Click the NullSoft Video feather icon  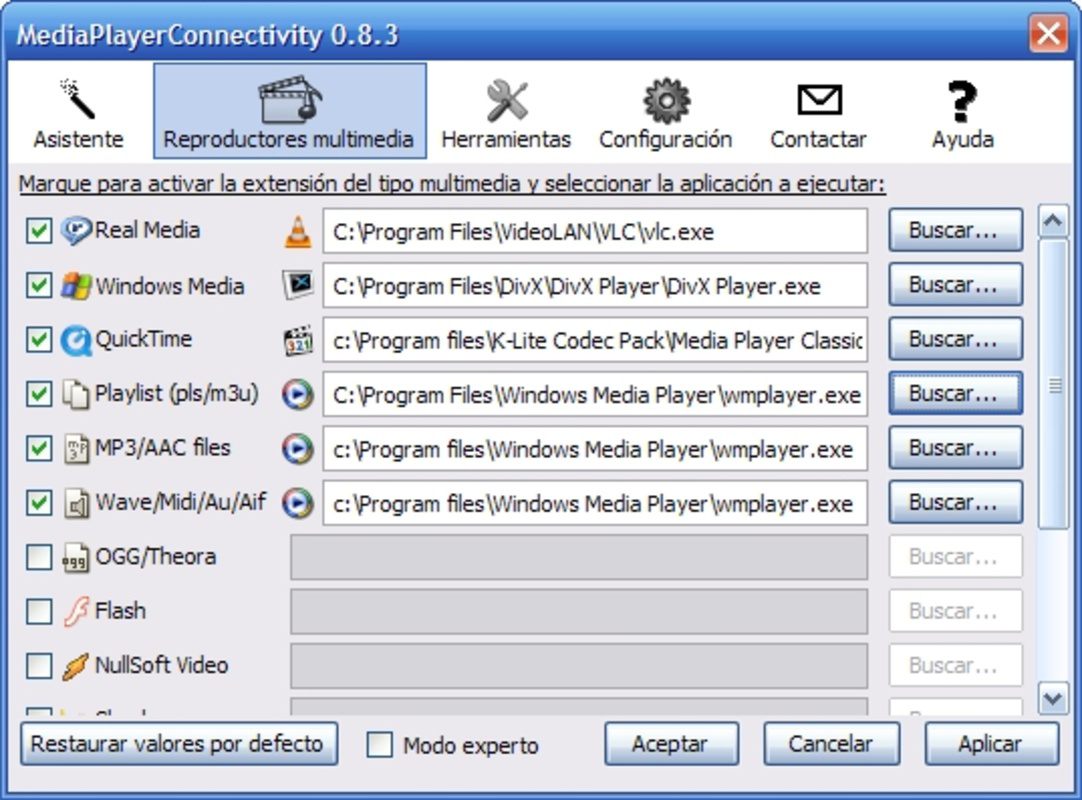[75, 666]
